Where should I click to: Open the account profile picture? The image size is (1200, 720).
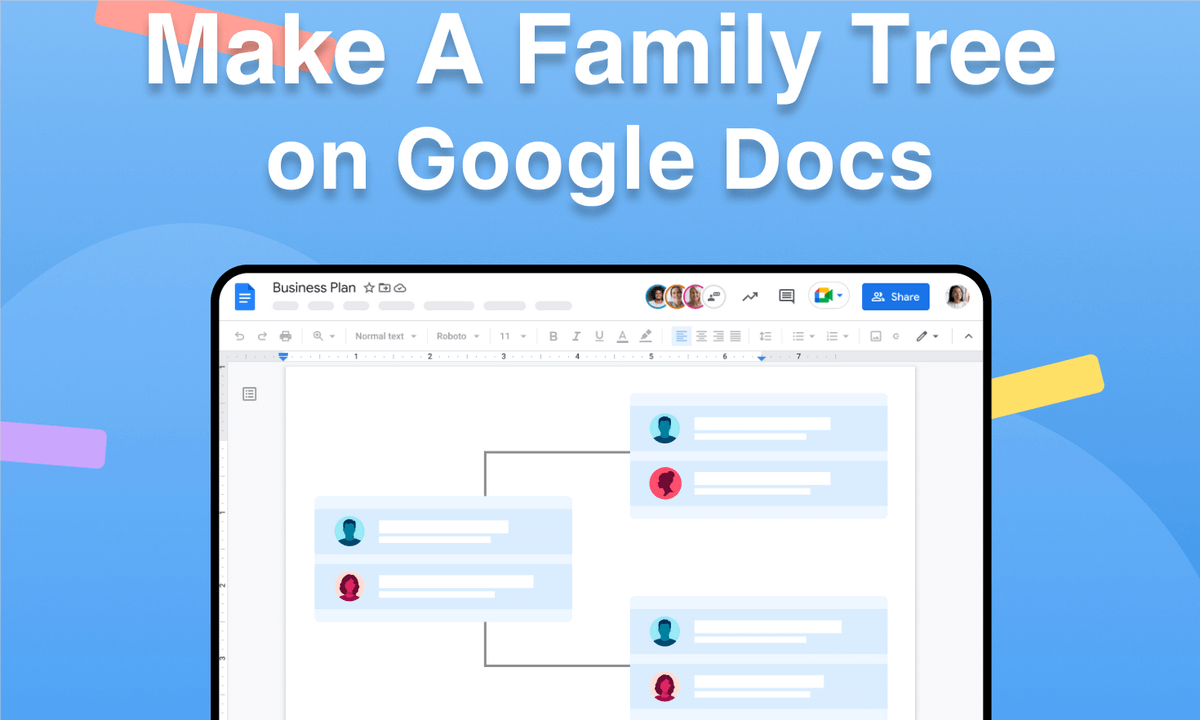957,296
